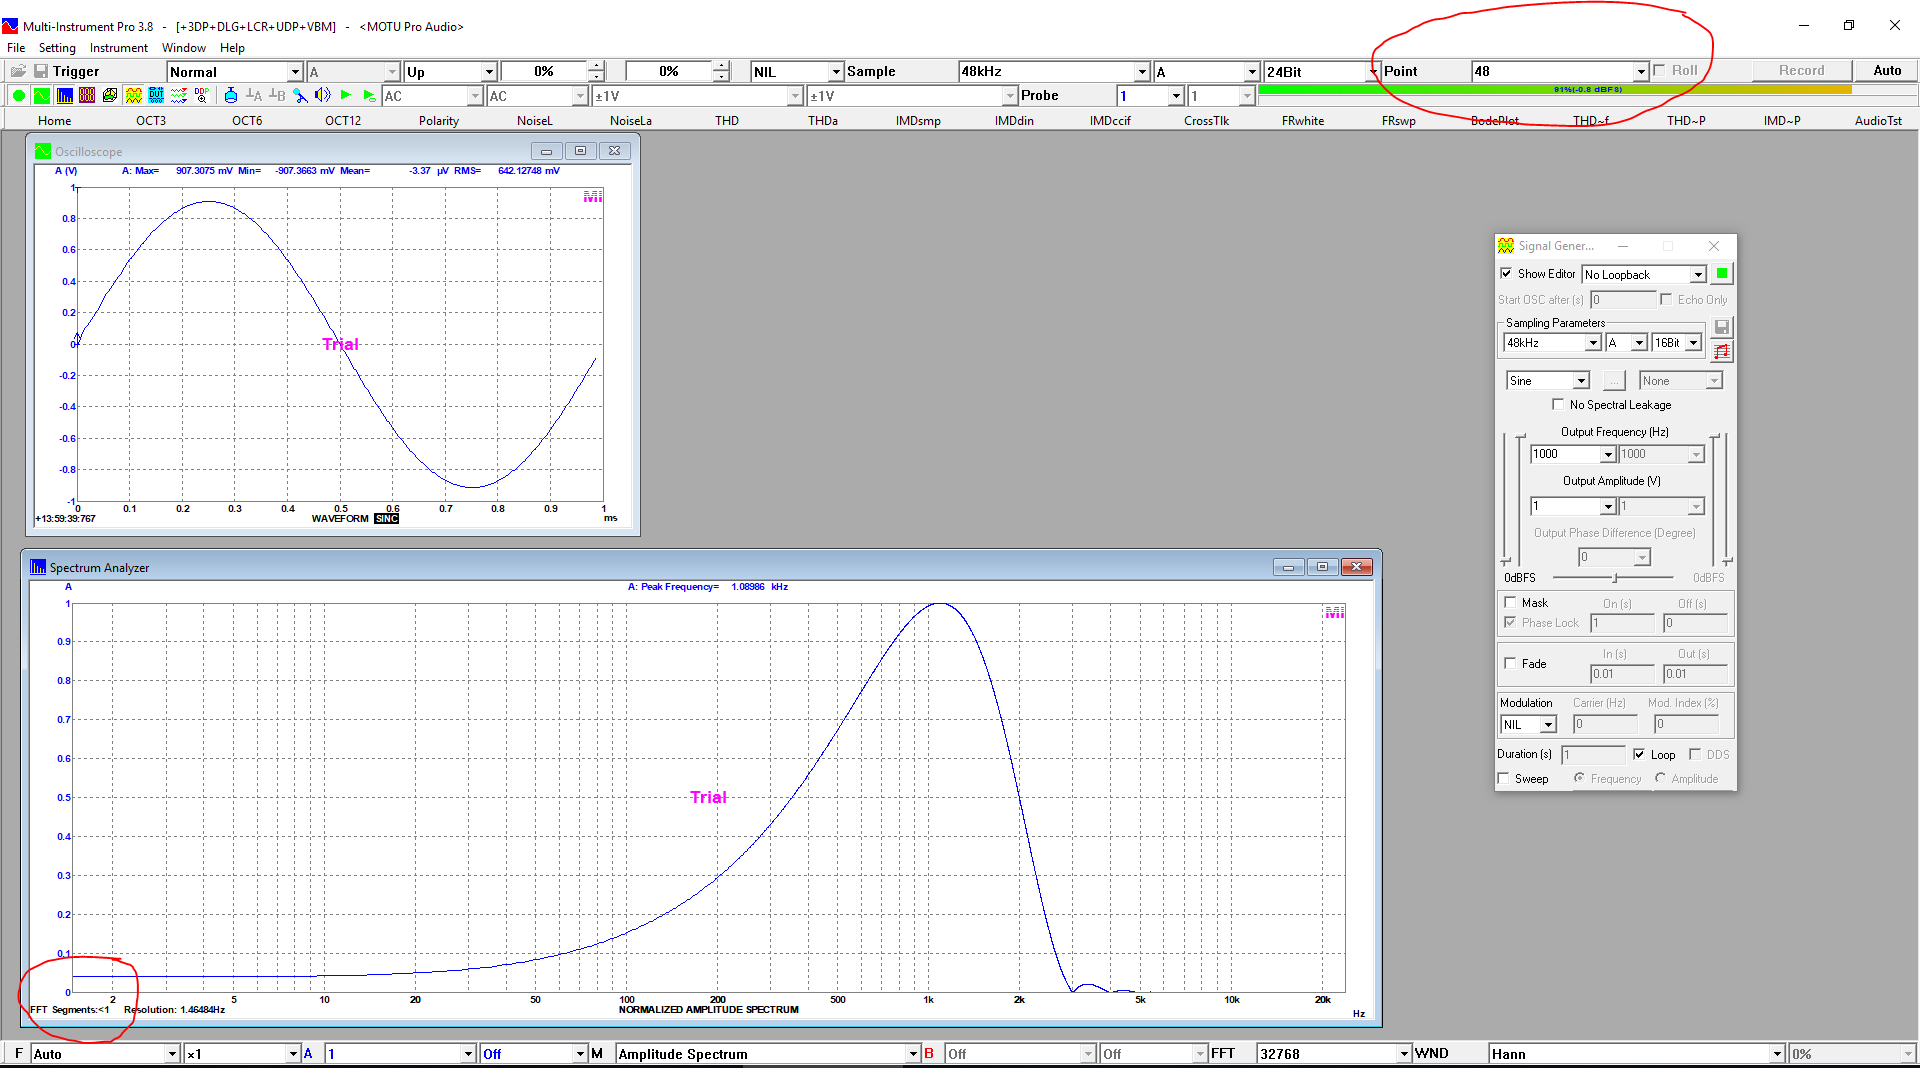Open the Window menu
The height and width of the screenshot is (1068, 1920).
184,48
